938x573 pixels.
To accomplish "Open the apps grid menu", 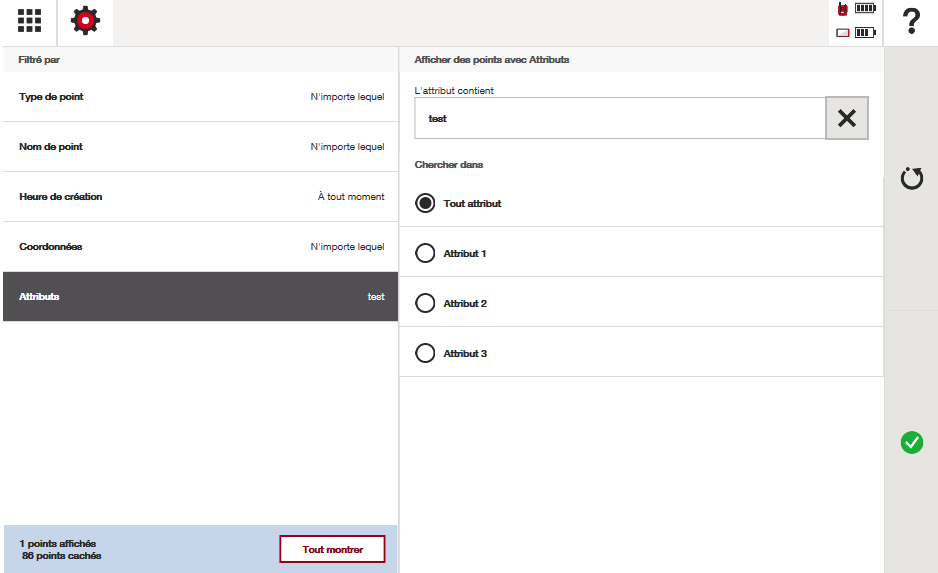I will (x=29, y=21).
